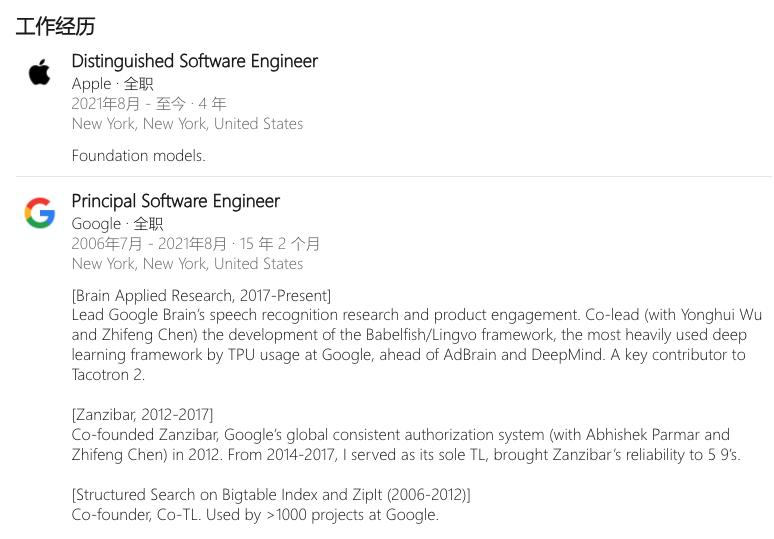
Task: Click the [Zanzibar, 2012-2017] heading
Action: (142, 414)
